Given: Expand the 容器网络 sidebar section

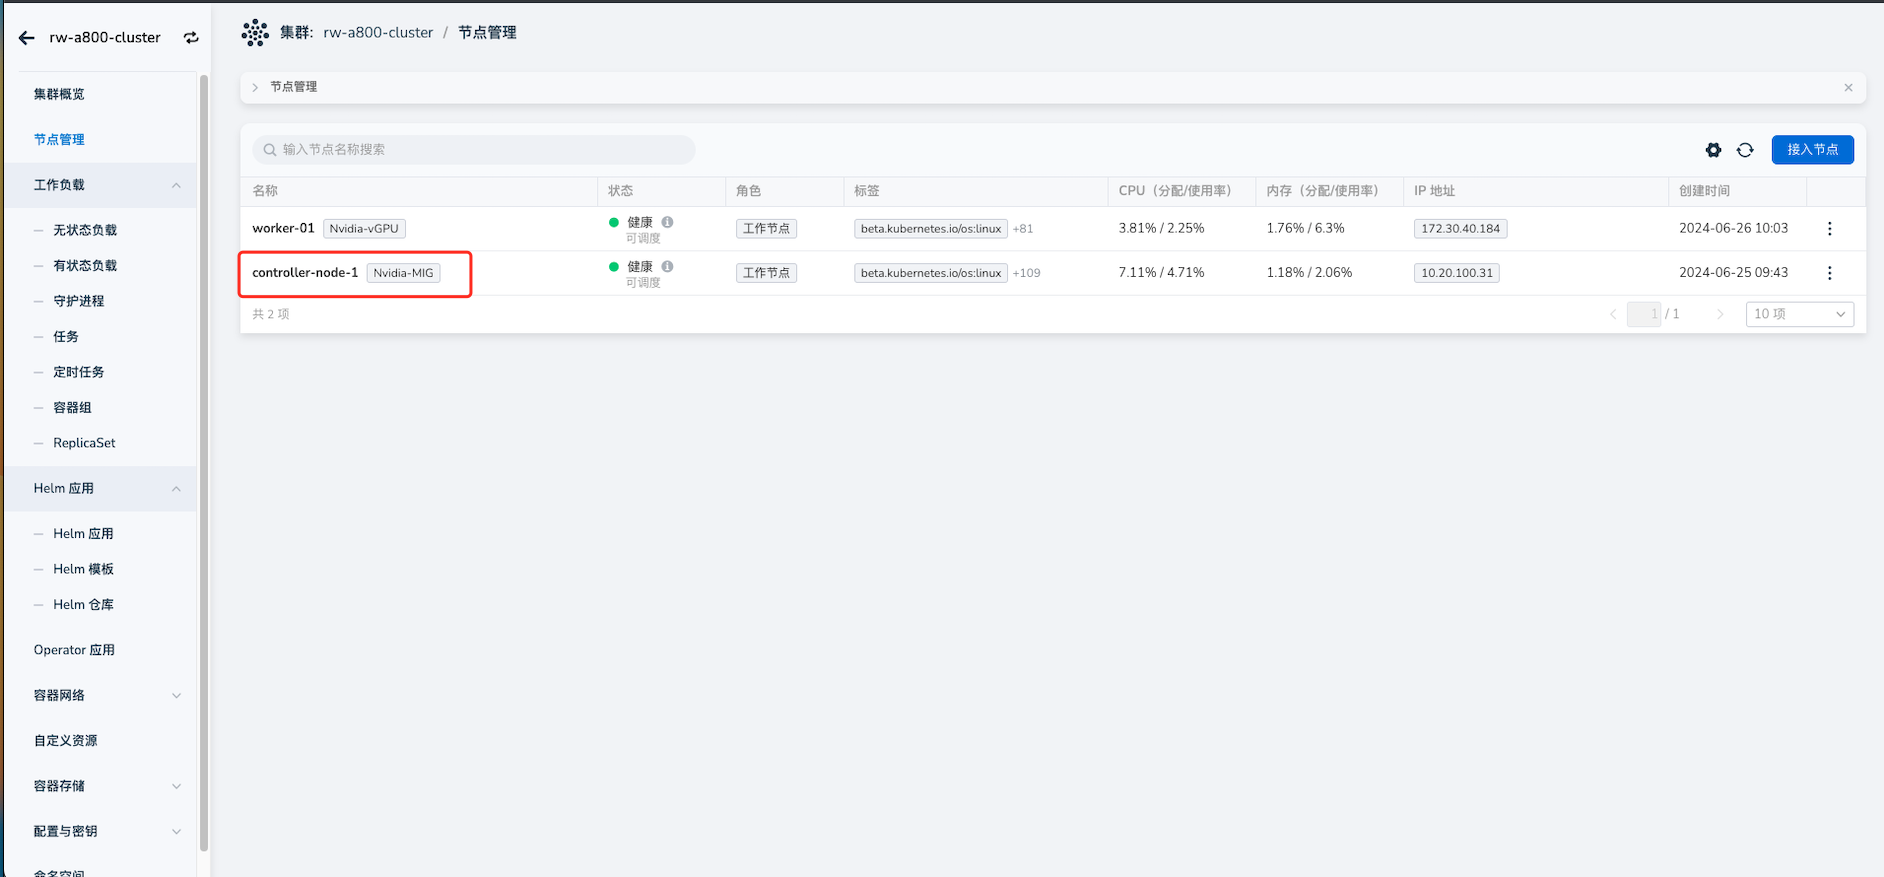Looking at the screenshot, I should click(176, 696).
